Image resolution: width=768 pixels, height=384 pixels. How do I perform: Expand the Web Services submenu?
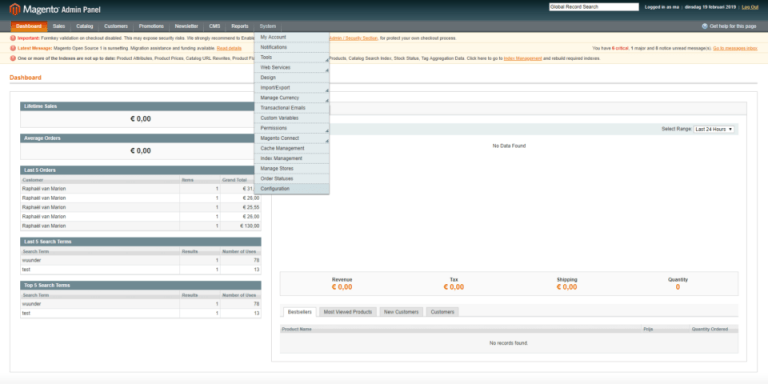click(291, 68)
